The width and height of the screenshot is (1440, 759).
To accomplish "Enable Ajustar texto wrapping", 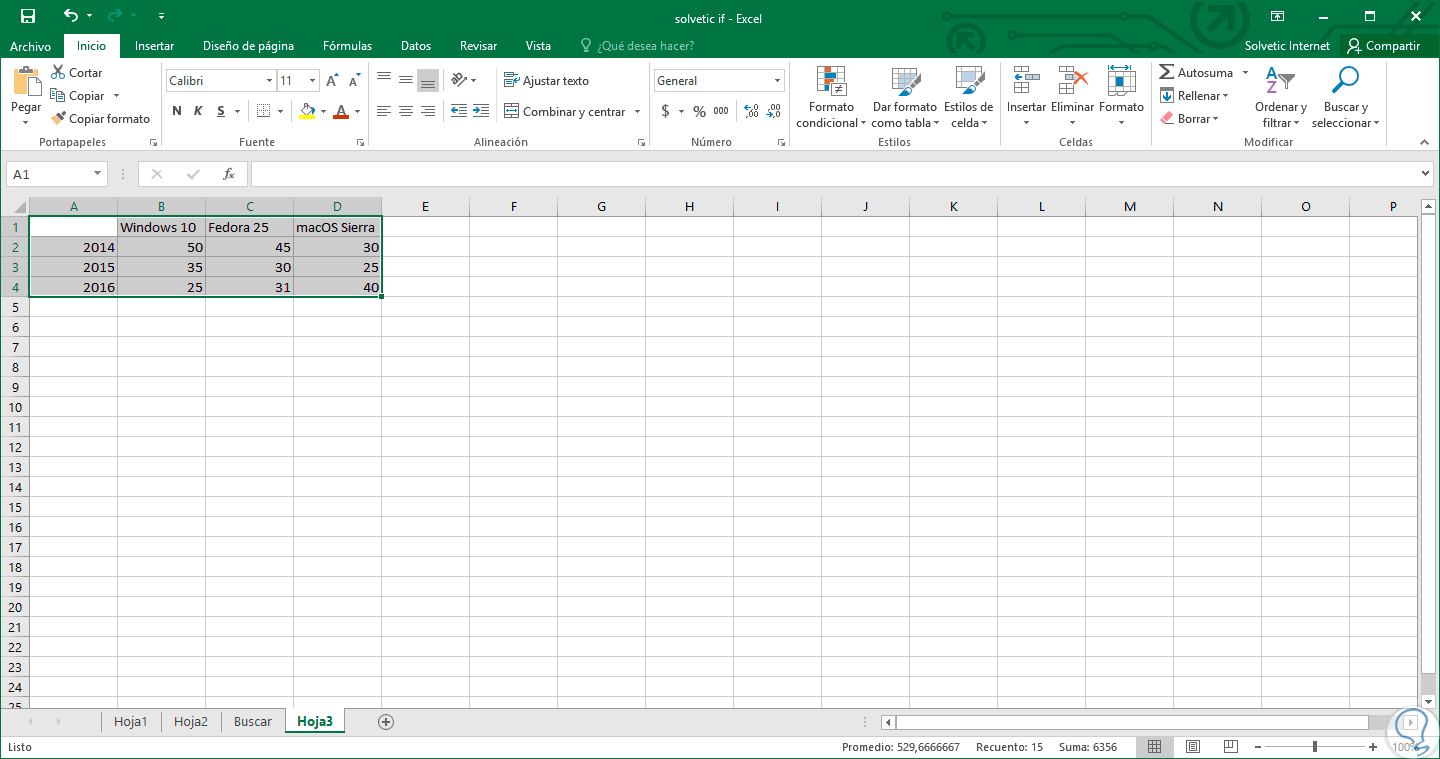I will coord(546,81).
